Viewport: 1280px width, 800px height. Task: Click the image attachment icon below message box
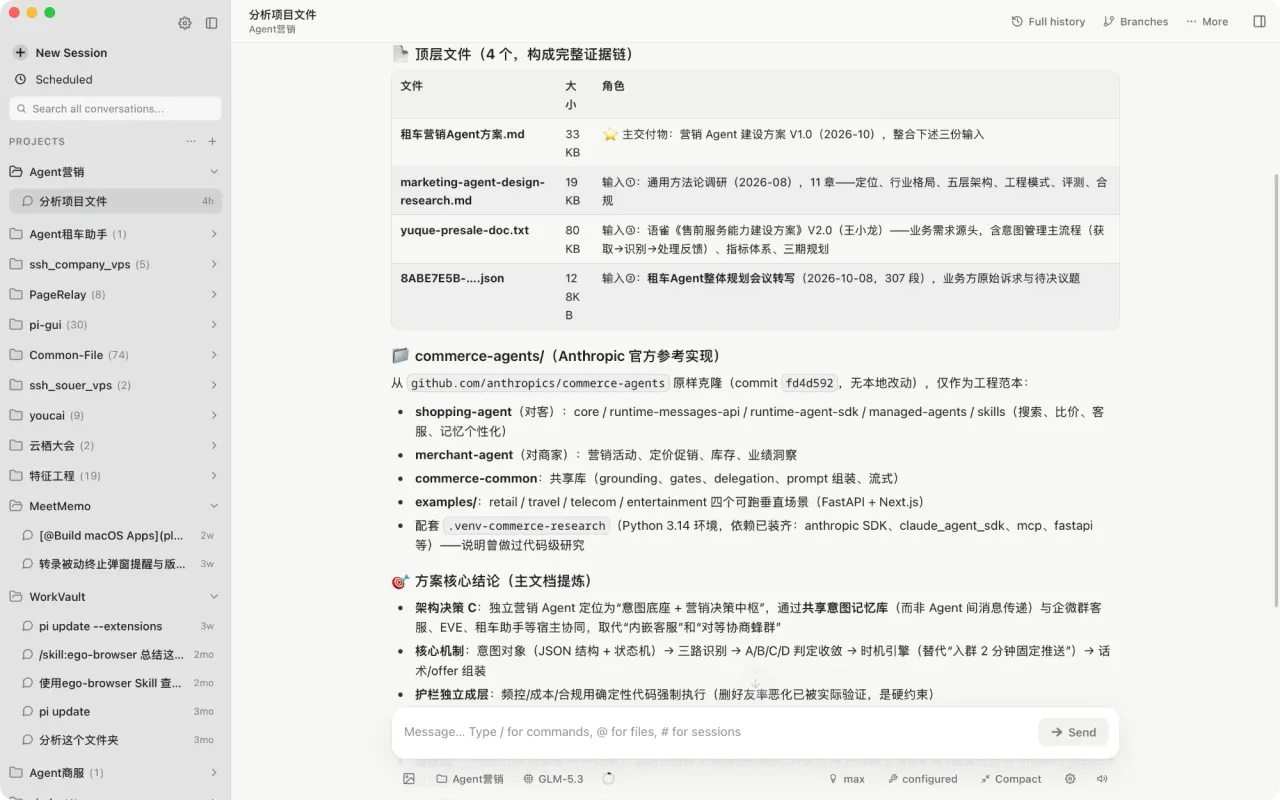click(x=409, y=779)
